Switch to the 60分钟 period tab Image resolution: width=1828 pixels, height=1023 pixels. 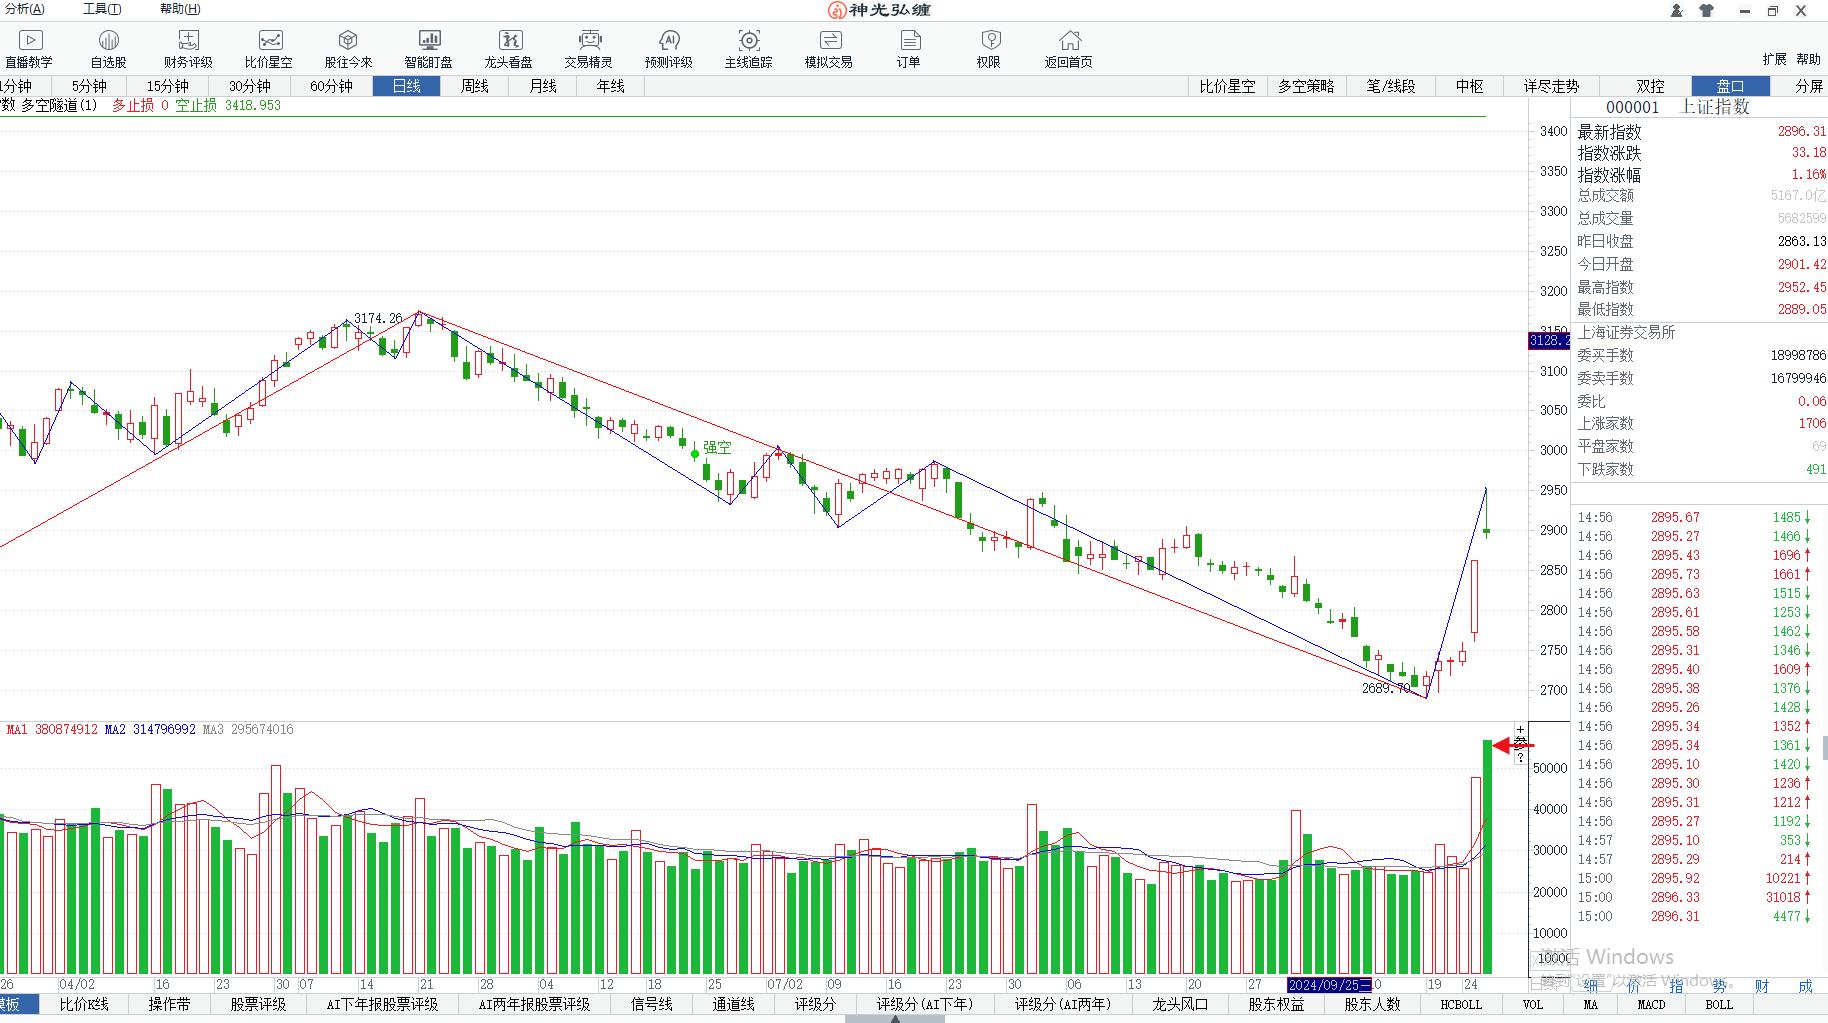[331, 86]
